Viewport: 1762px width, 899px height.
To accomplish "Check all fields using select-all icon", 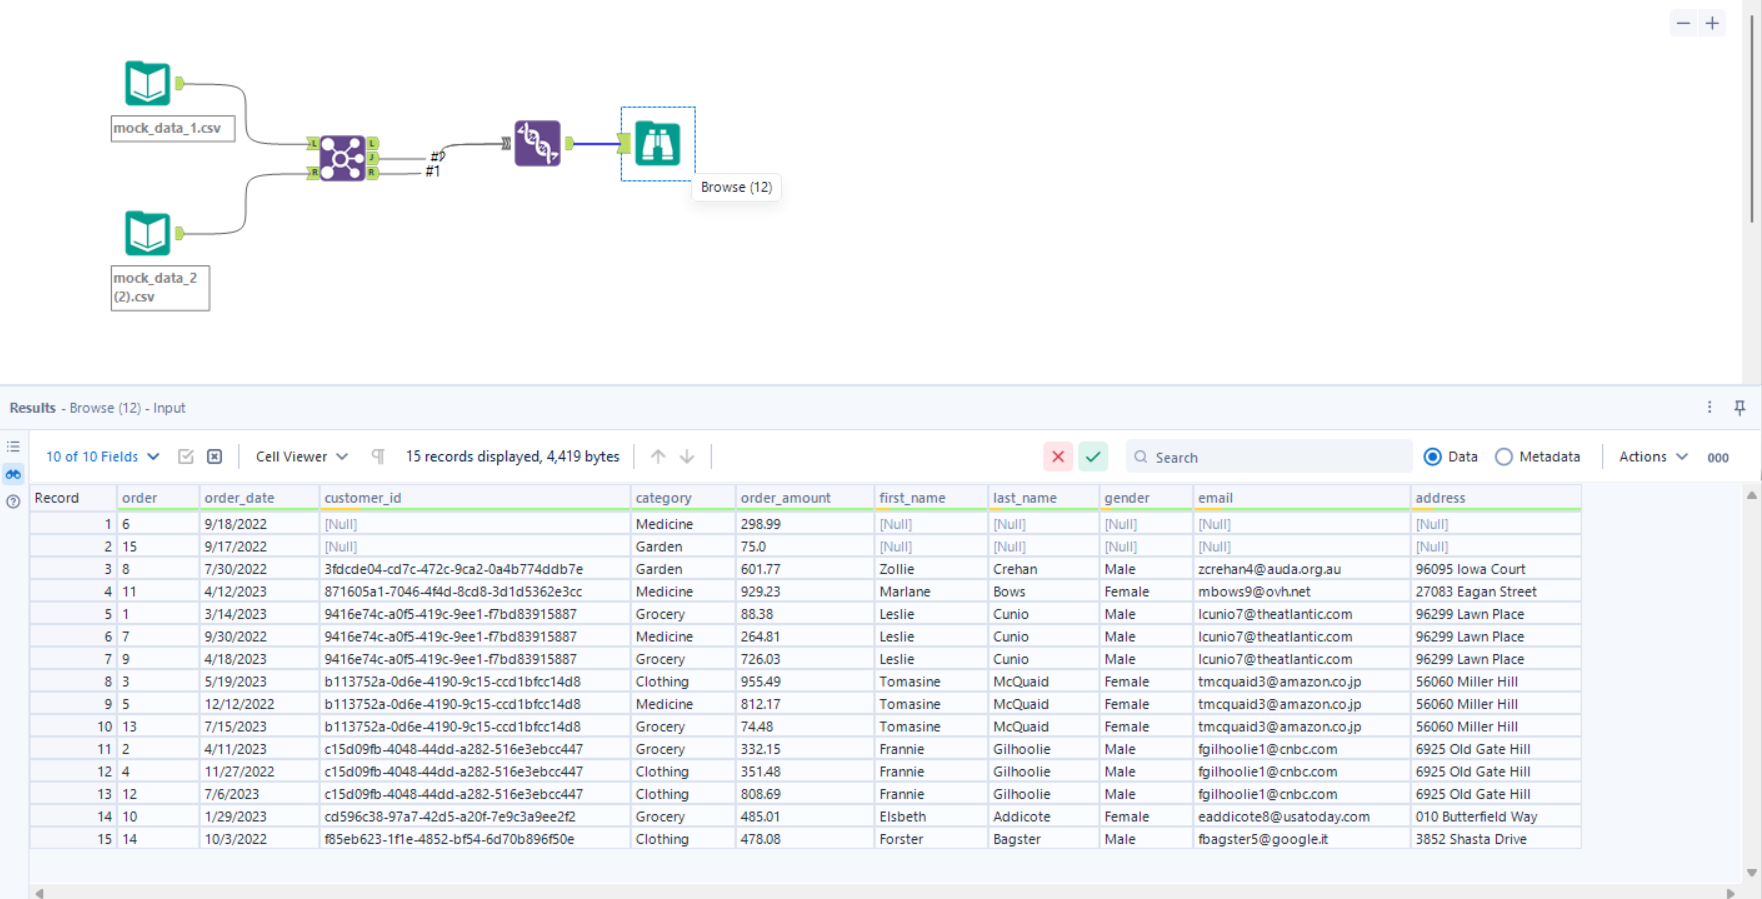I will (186, 457).
